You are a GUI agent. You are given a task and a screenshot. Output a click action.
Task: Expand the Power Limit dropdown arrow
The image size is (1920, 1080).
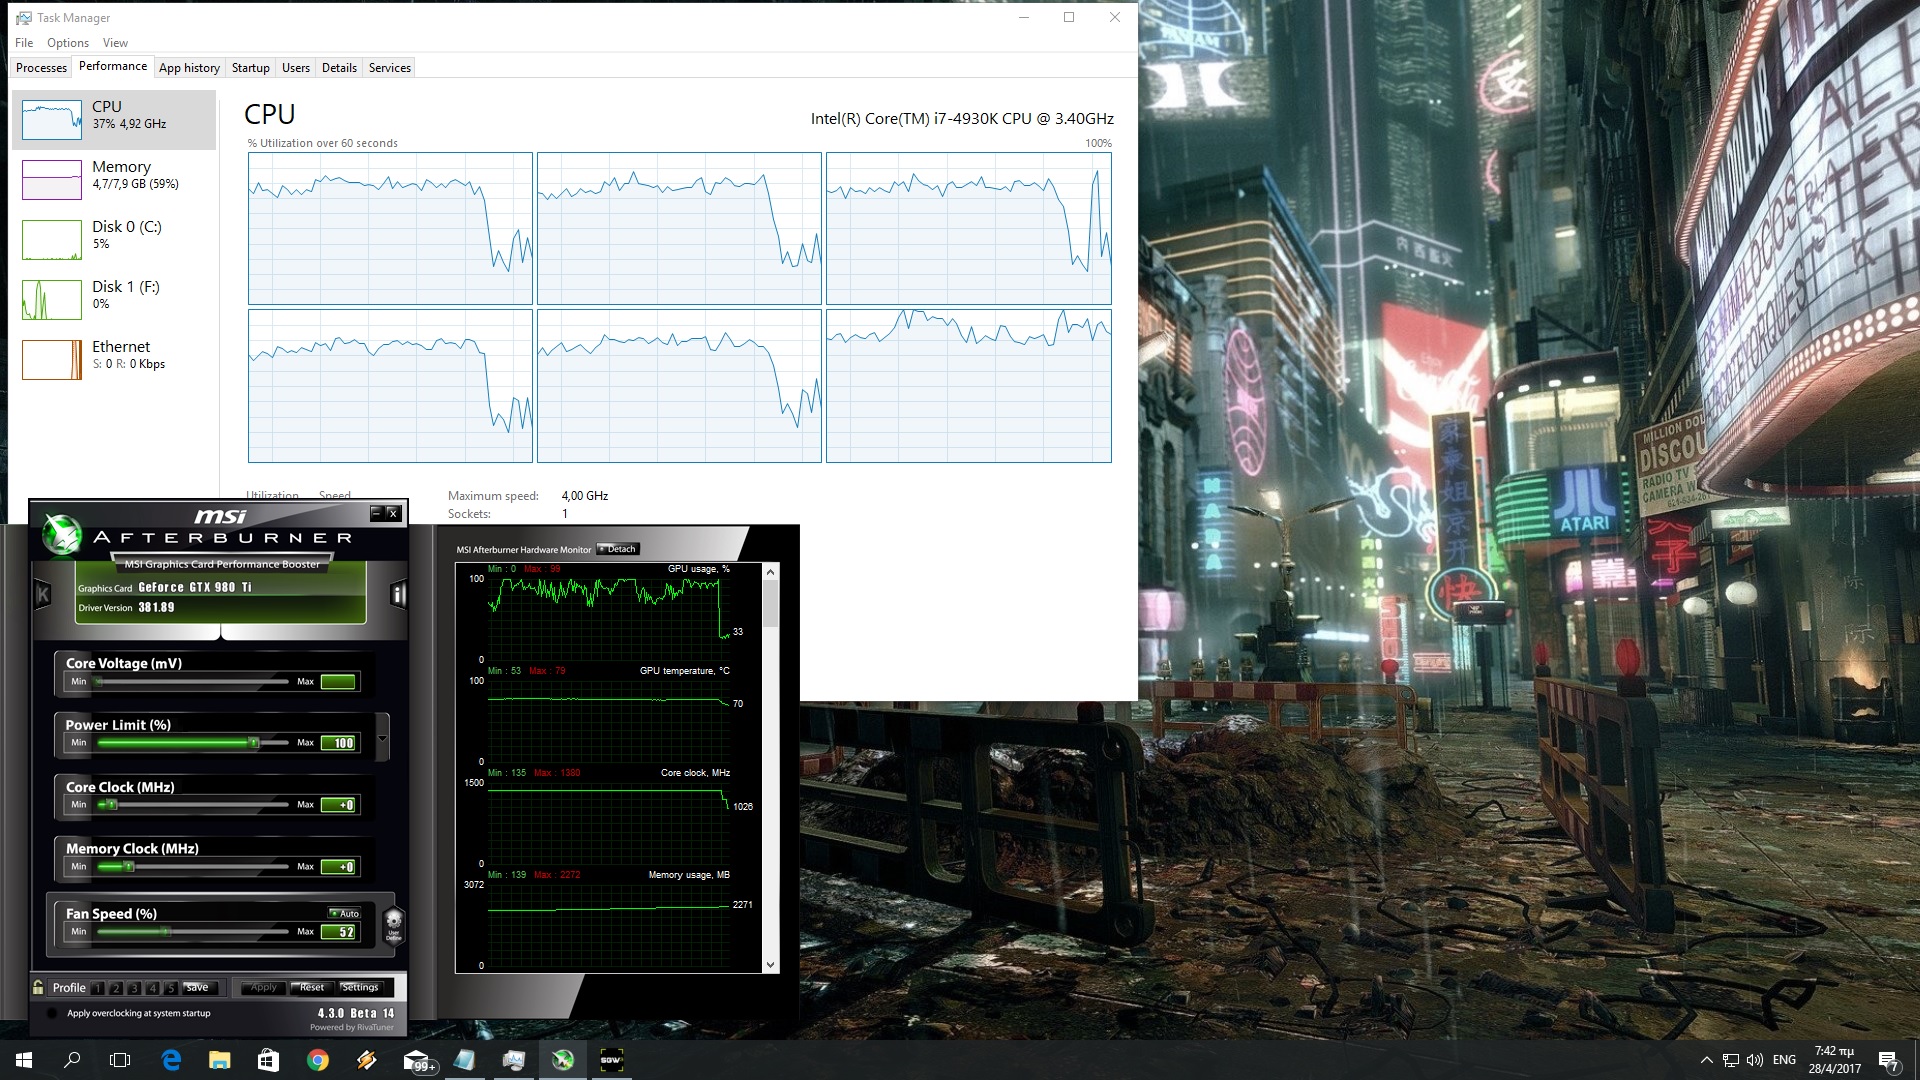click(382, 739)
